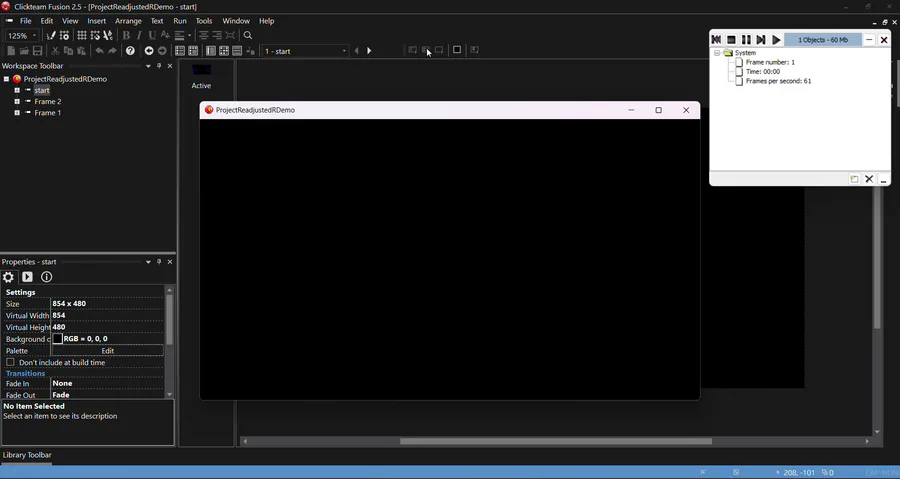Open the text alignment dropdown arrow
The width and height of the screenshot is (900, 479).
[x=189, y=36]
